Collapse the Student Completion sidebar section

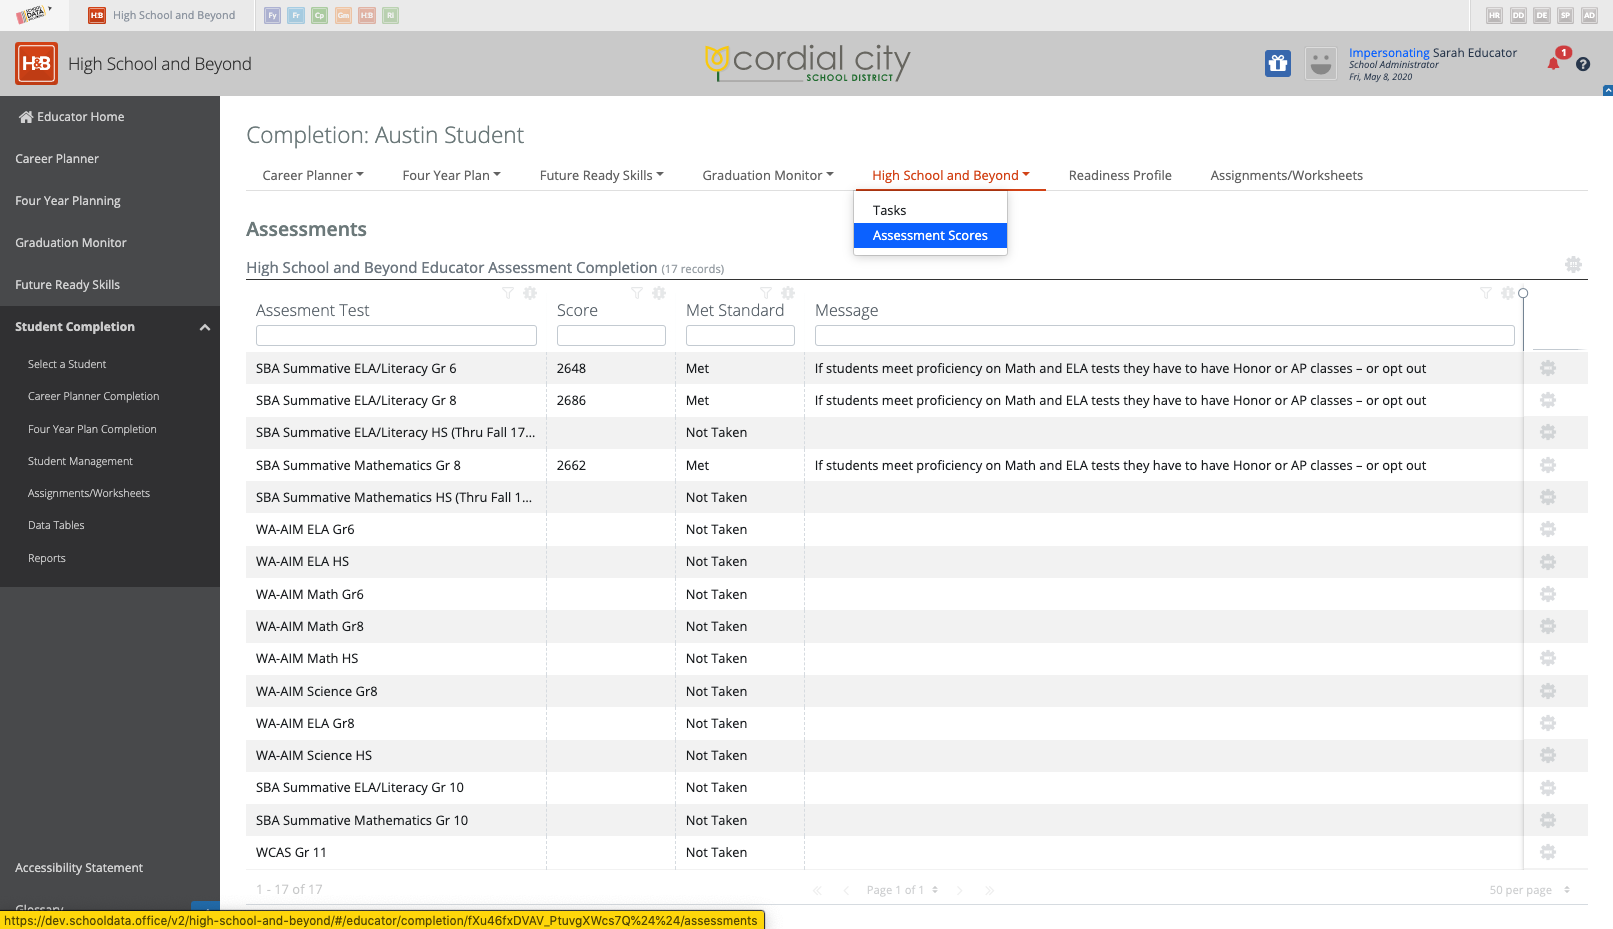click(x=205, y=327)
